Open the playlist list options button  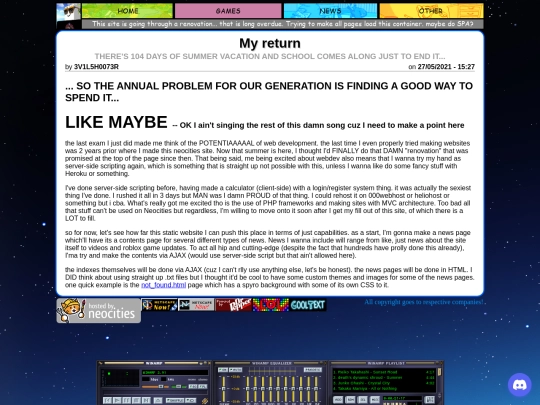[x=429, y=400]
